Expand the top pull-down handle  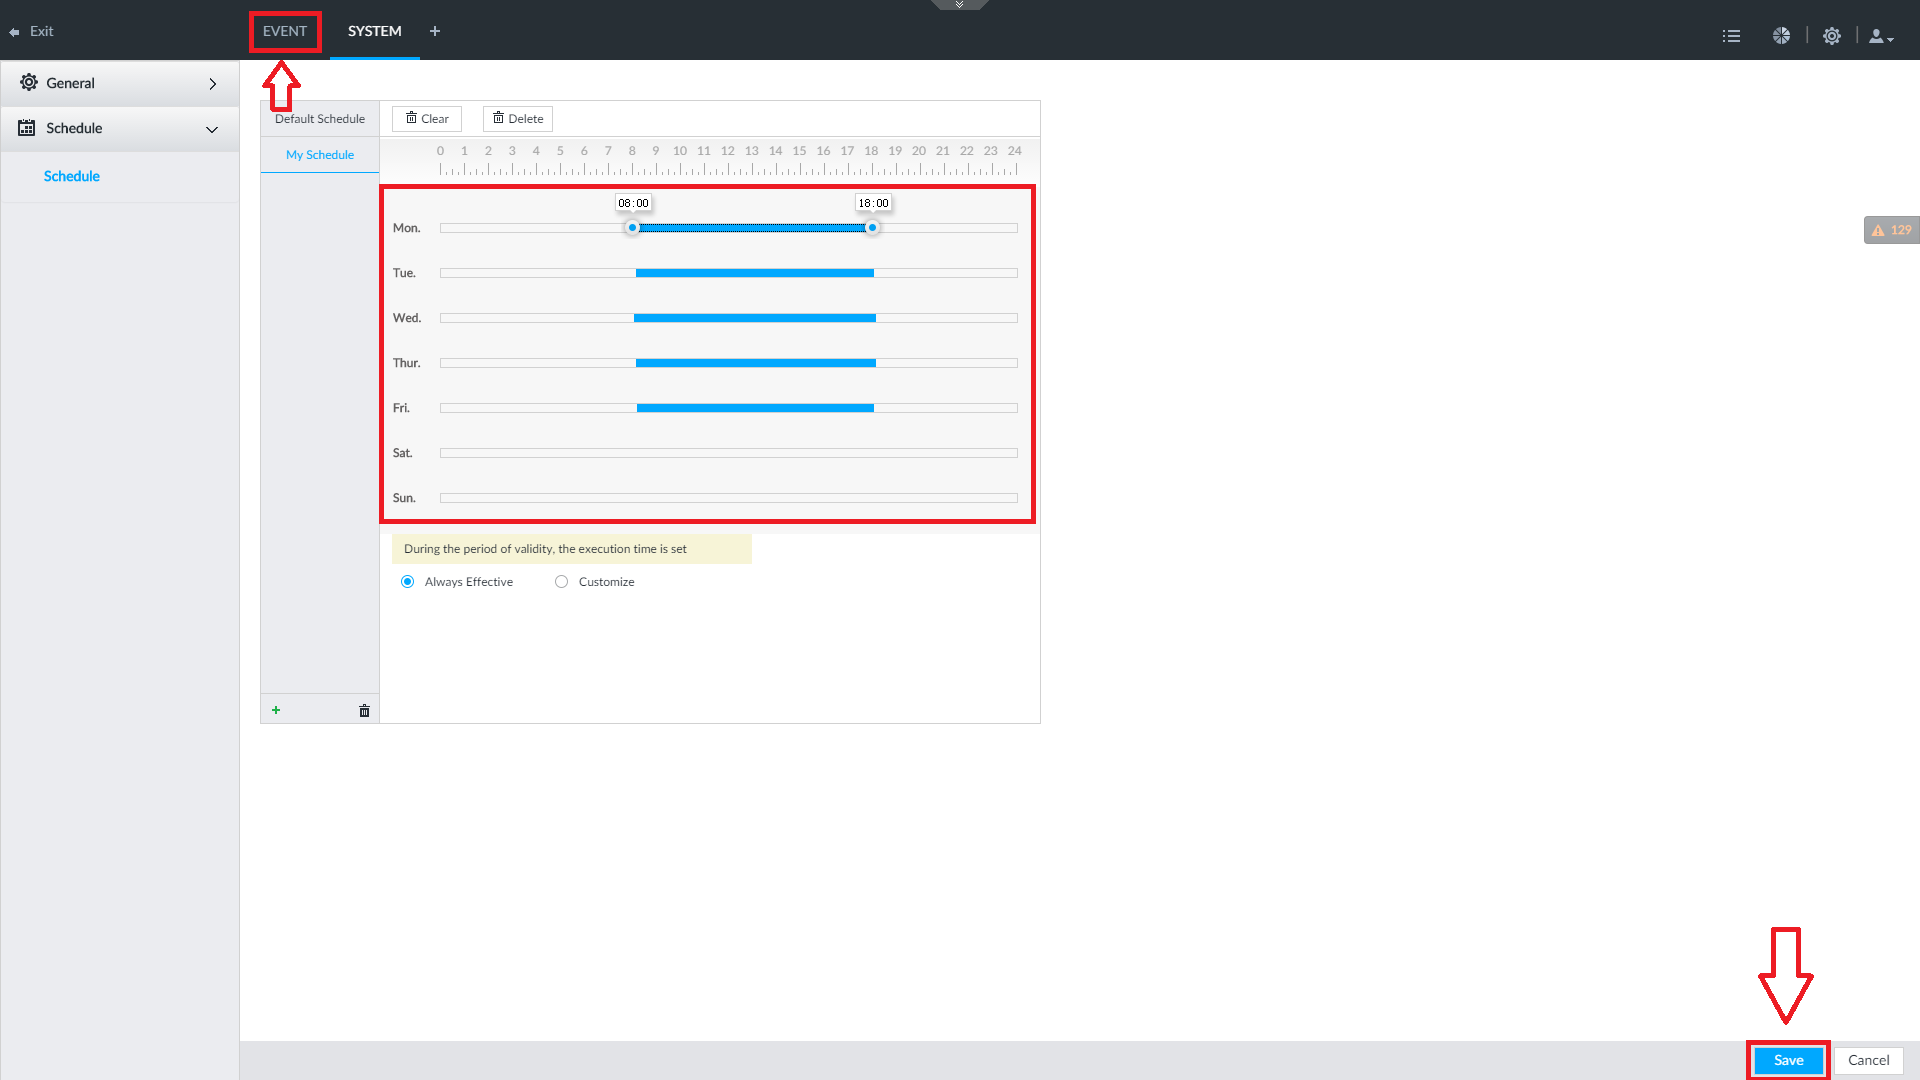pyautogui.click(x=959, y=5)
